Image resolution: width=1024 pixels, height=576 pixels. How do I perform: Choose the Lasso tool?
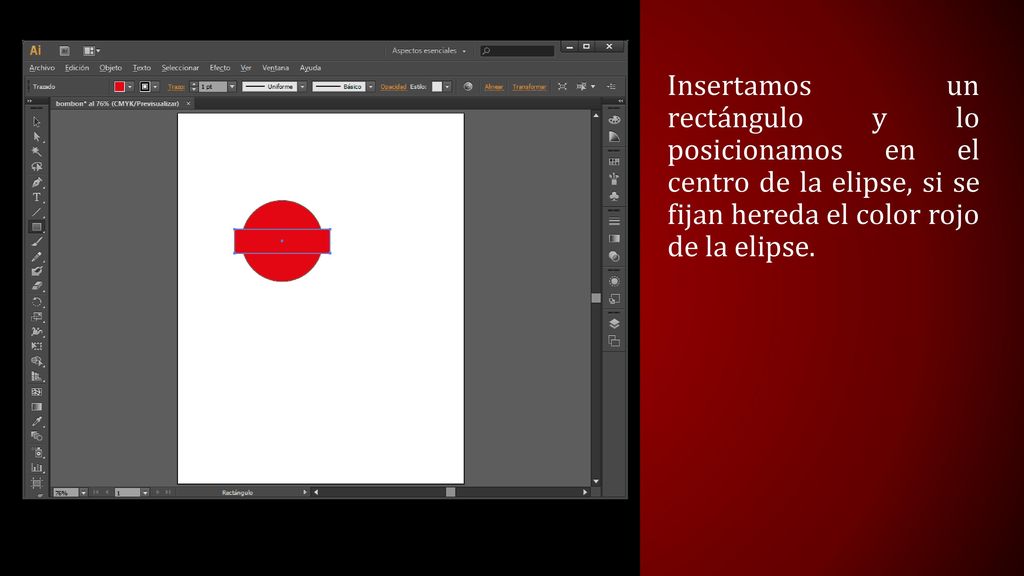coord(37,167)
